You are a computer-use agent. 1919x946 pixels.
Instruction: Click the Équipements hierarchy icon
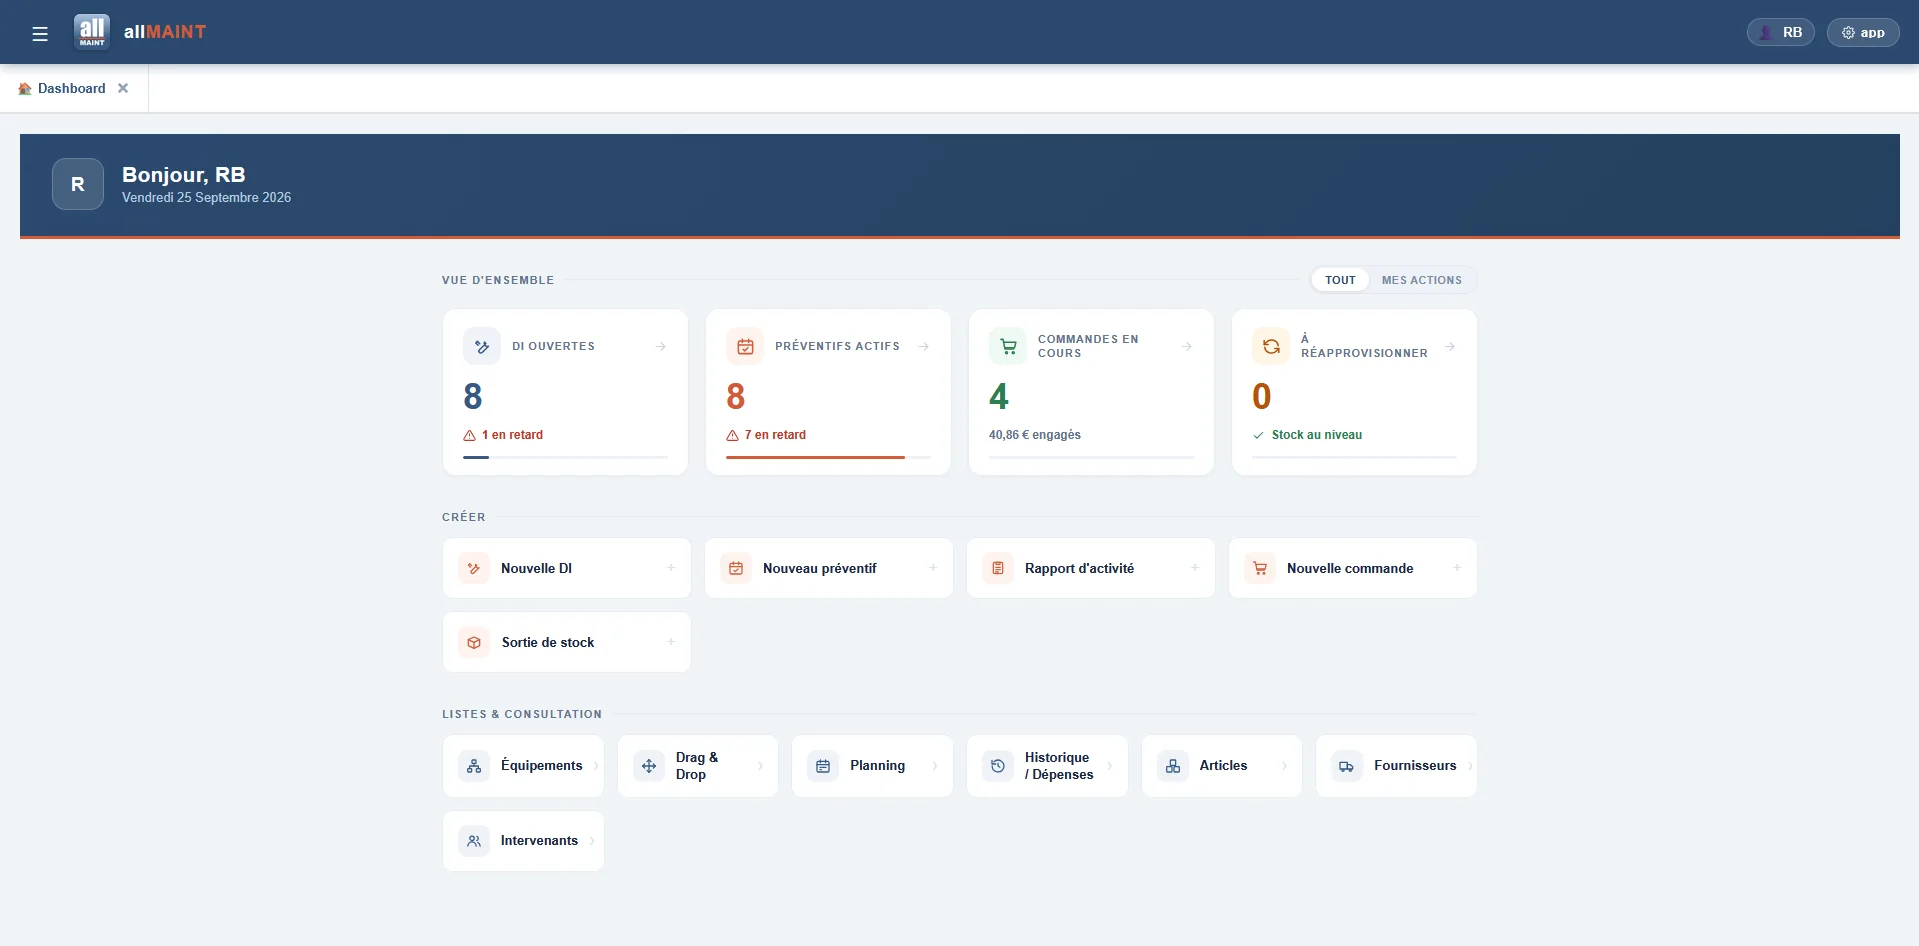[x=474, y=766]
